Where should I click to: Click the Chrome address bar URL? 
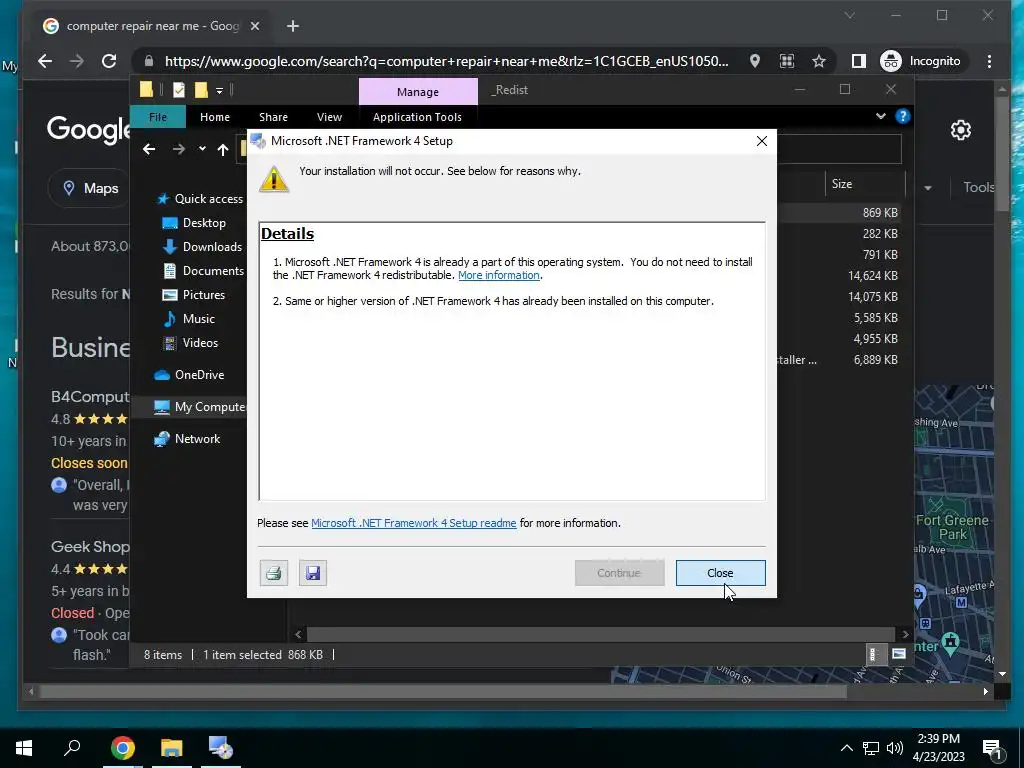[447, 61]
